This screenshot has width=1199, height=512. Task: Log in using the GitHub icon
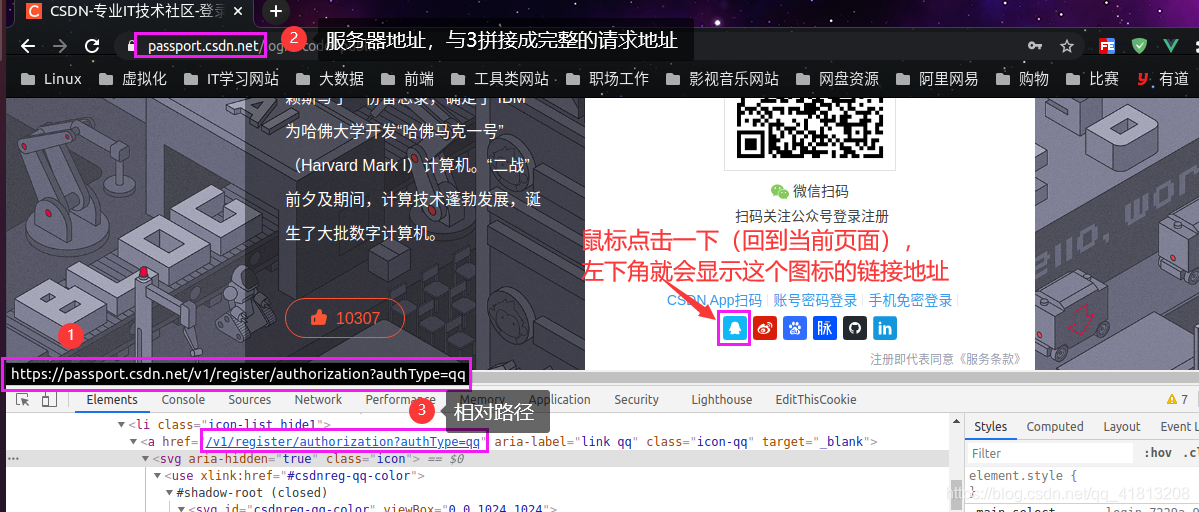pyautogui.click(x=855, y=329)
